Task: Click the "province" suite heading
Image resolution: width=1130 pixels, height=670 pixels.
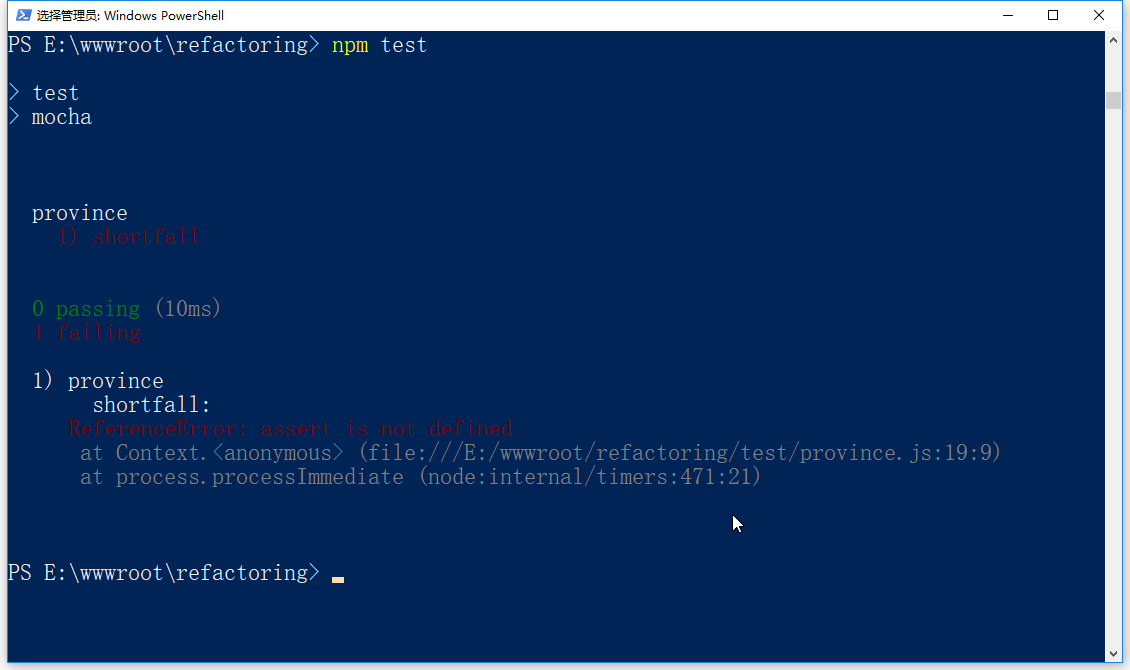Action: click(x=80, y=213)
